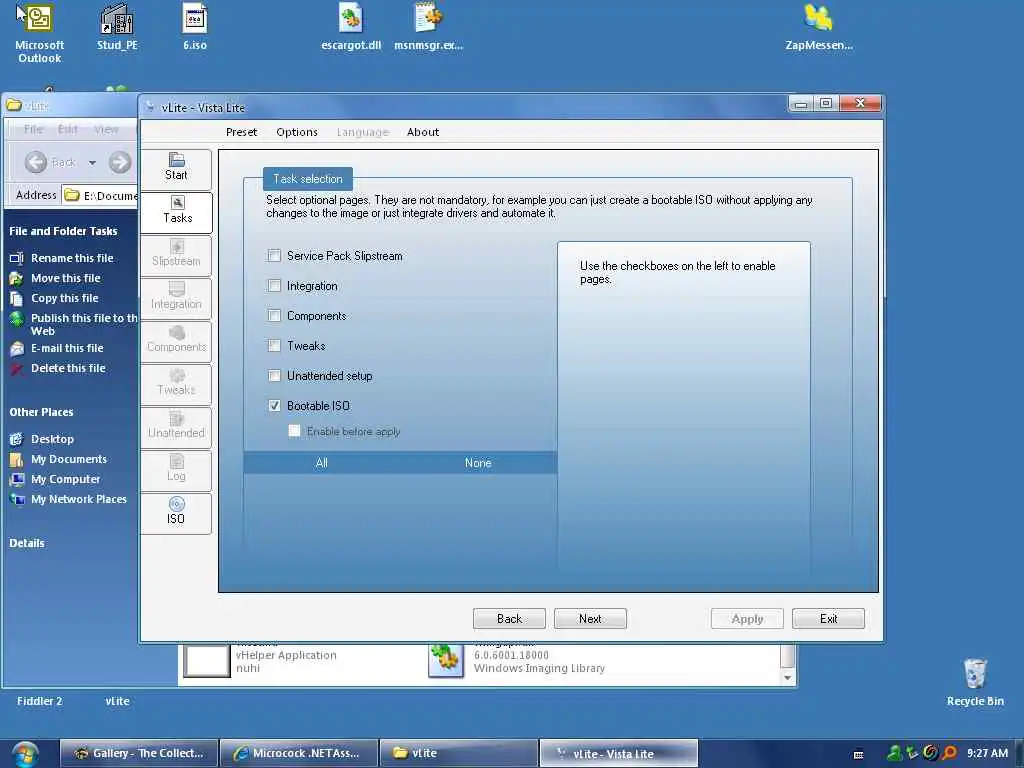Click the Back button in vLite
This screenshot has width=1024, height=768.
[x=509, y=618]
